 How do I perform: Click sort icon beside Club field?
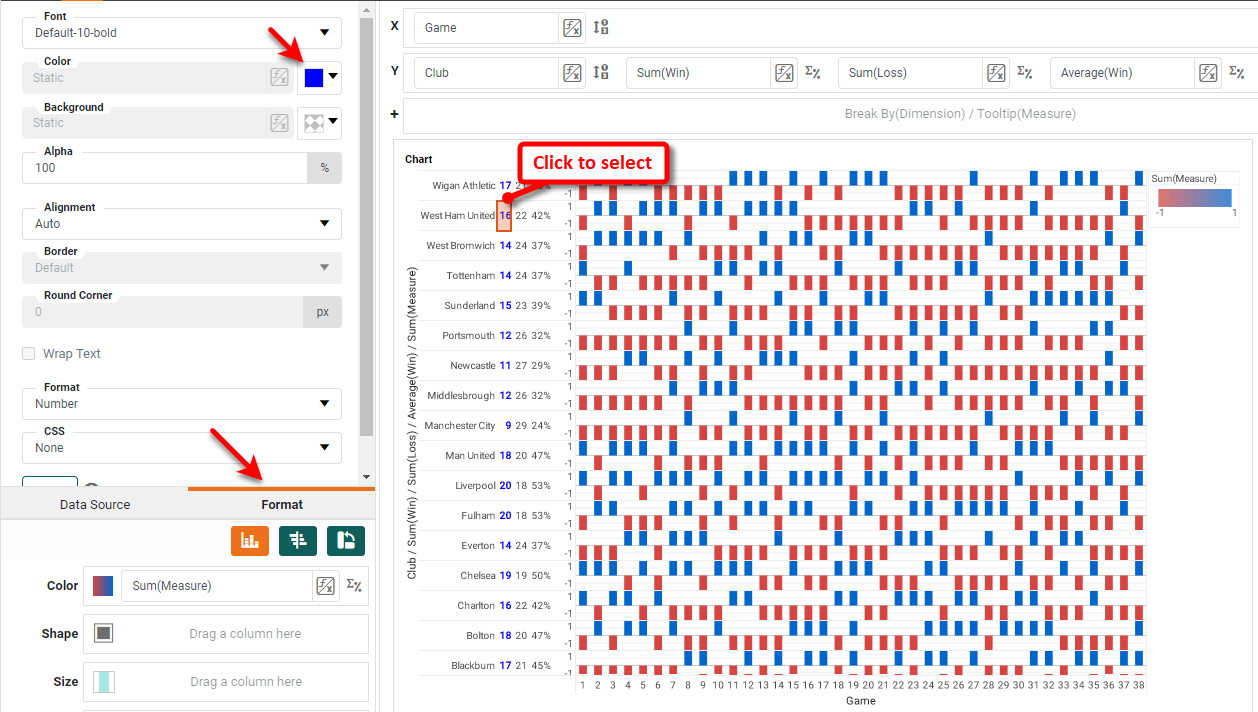coord(601,73)
